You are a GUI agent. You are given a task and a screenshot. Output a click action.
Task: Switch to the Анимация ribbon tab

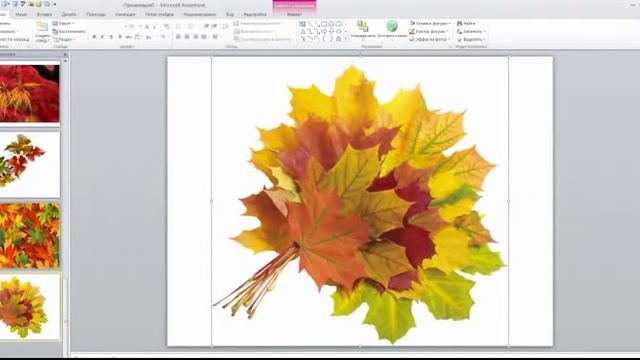click(125, 14)
